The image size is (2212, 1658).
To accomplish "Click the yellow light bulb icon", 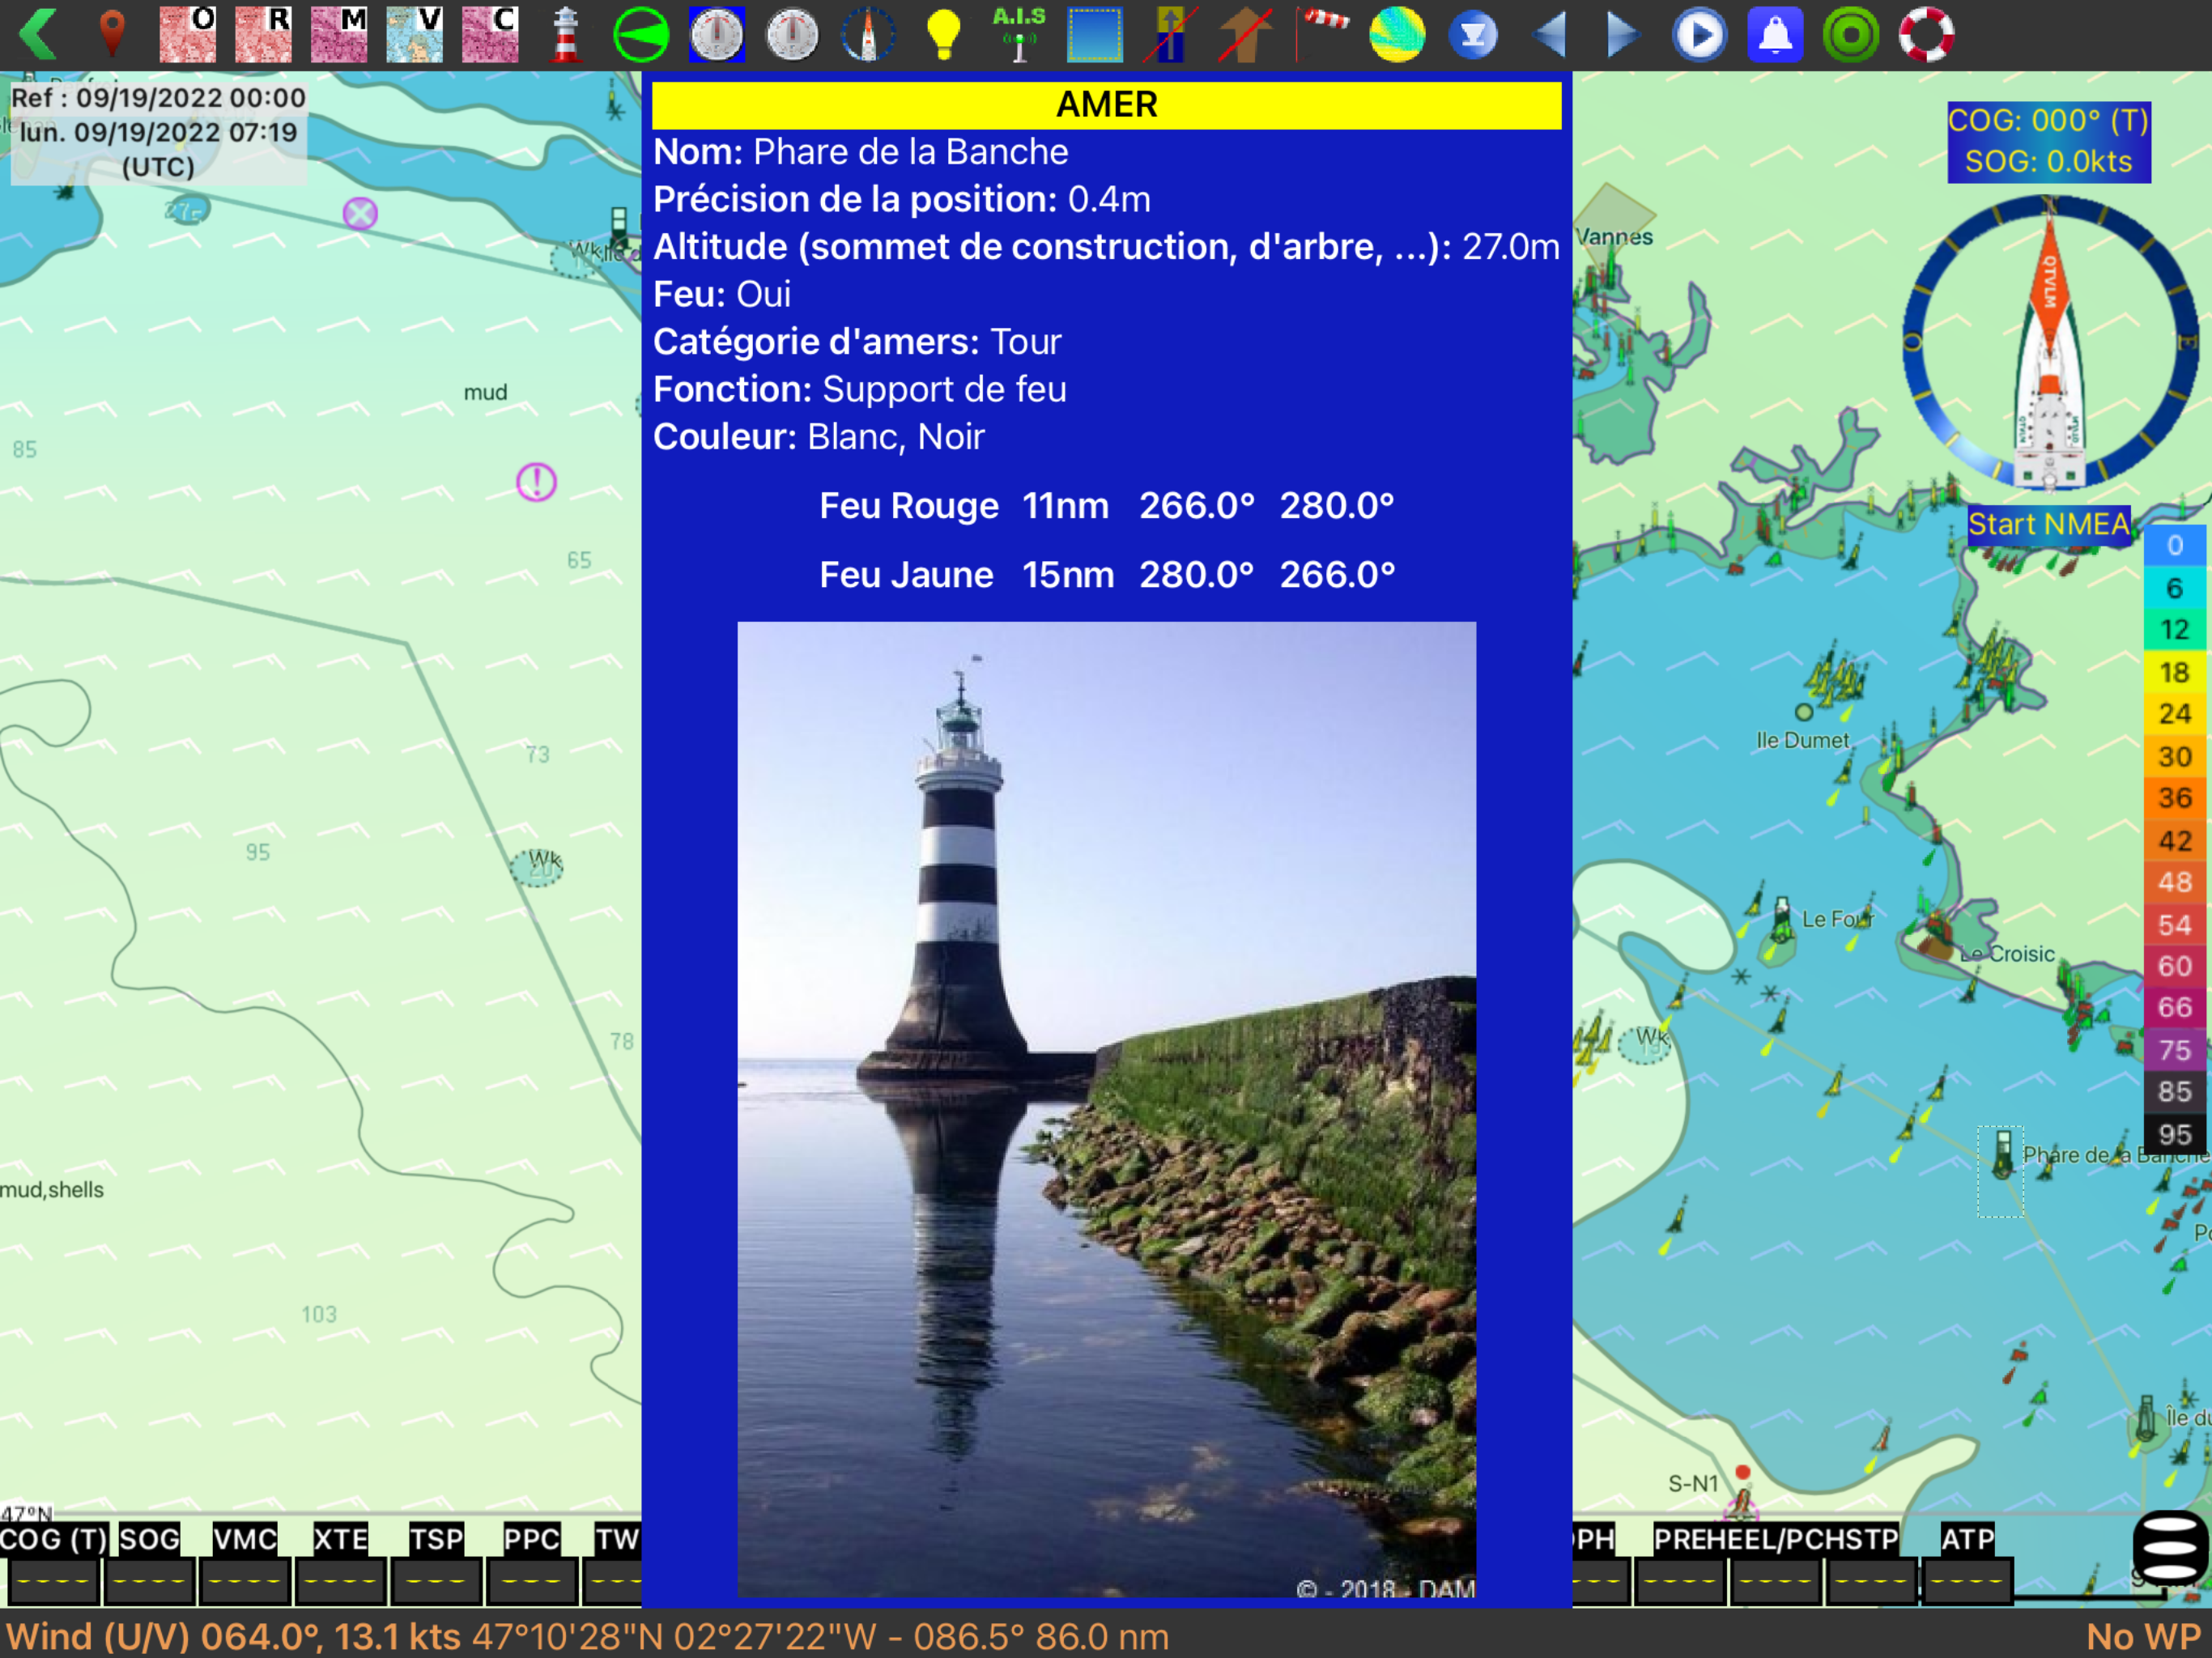I will click(943, 34).
